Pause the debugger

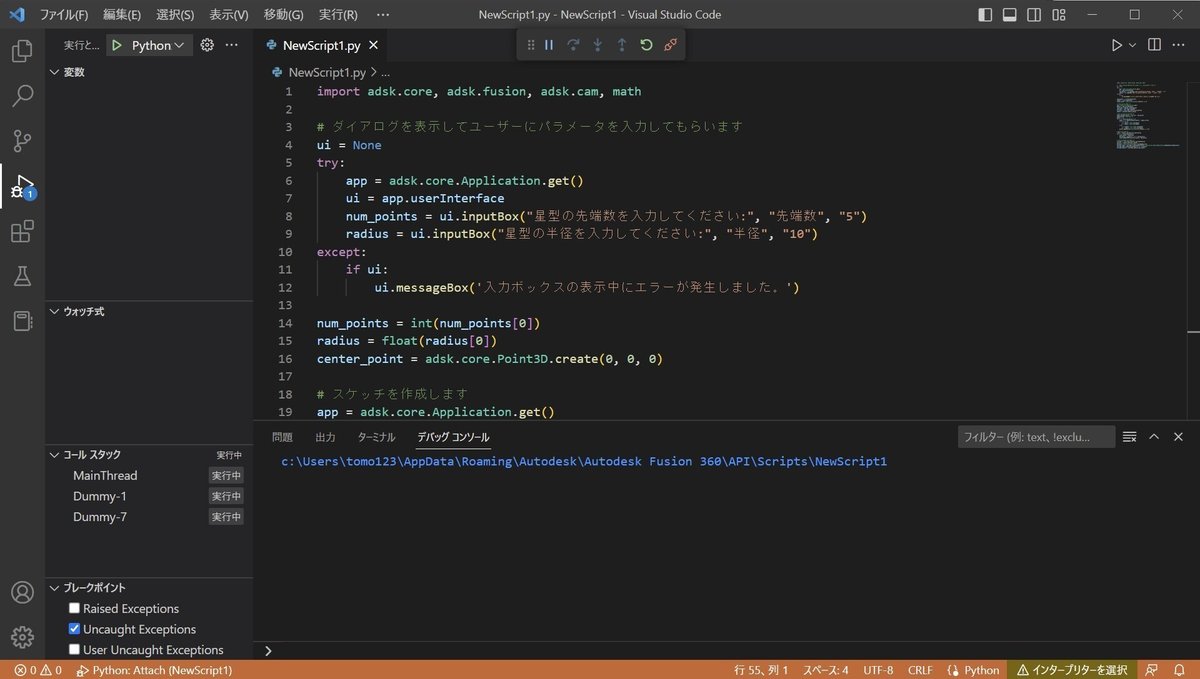pyautogui.click(x=549, y=45)
